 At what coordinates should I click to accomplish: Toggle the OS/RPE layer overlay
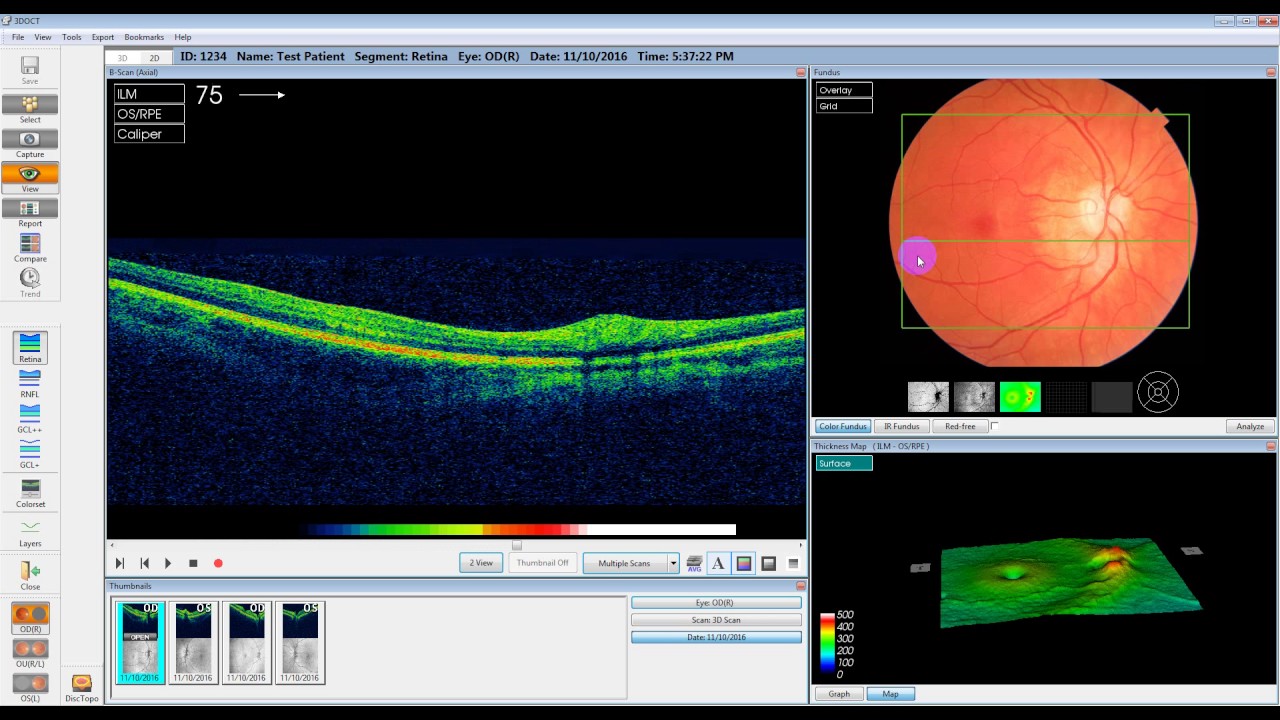[149, 114]
